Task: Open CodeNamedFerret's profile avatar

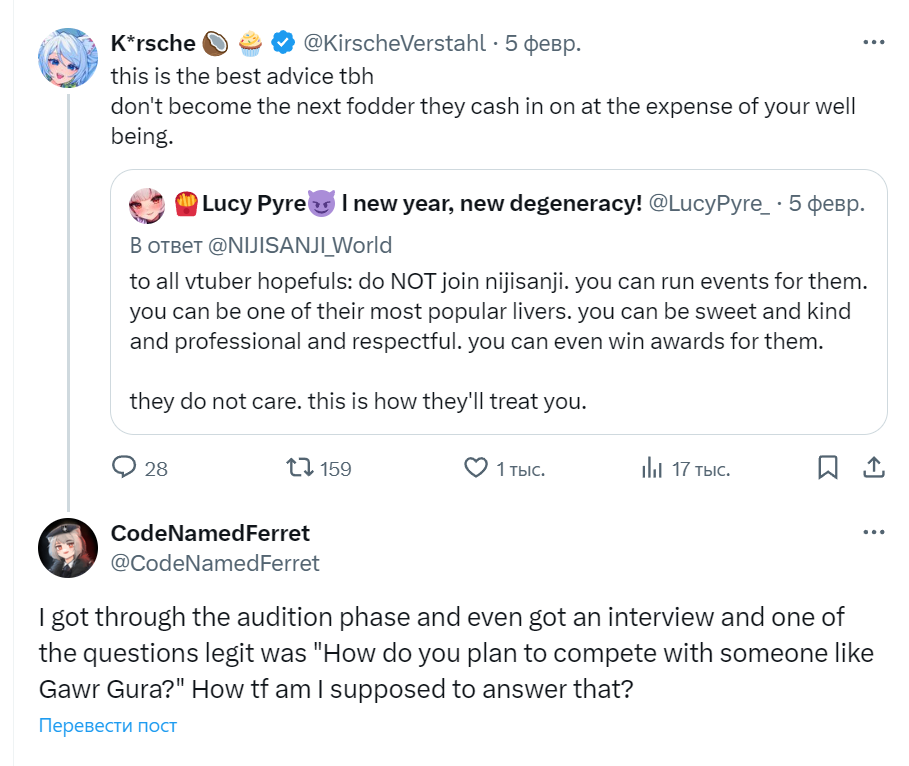Action: 66,548
